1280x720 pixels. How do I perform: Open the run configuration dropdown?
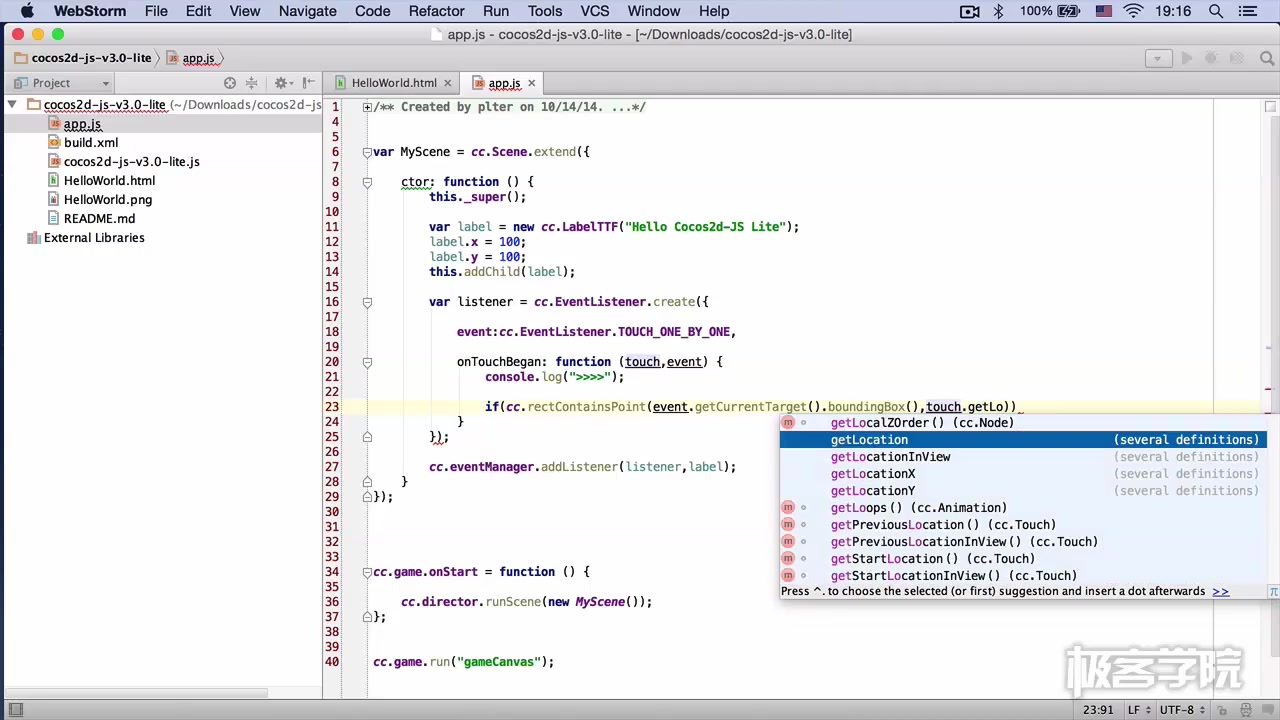(x=1158, y=58)
